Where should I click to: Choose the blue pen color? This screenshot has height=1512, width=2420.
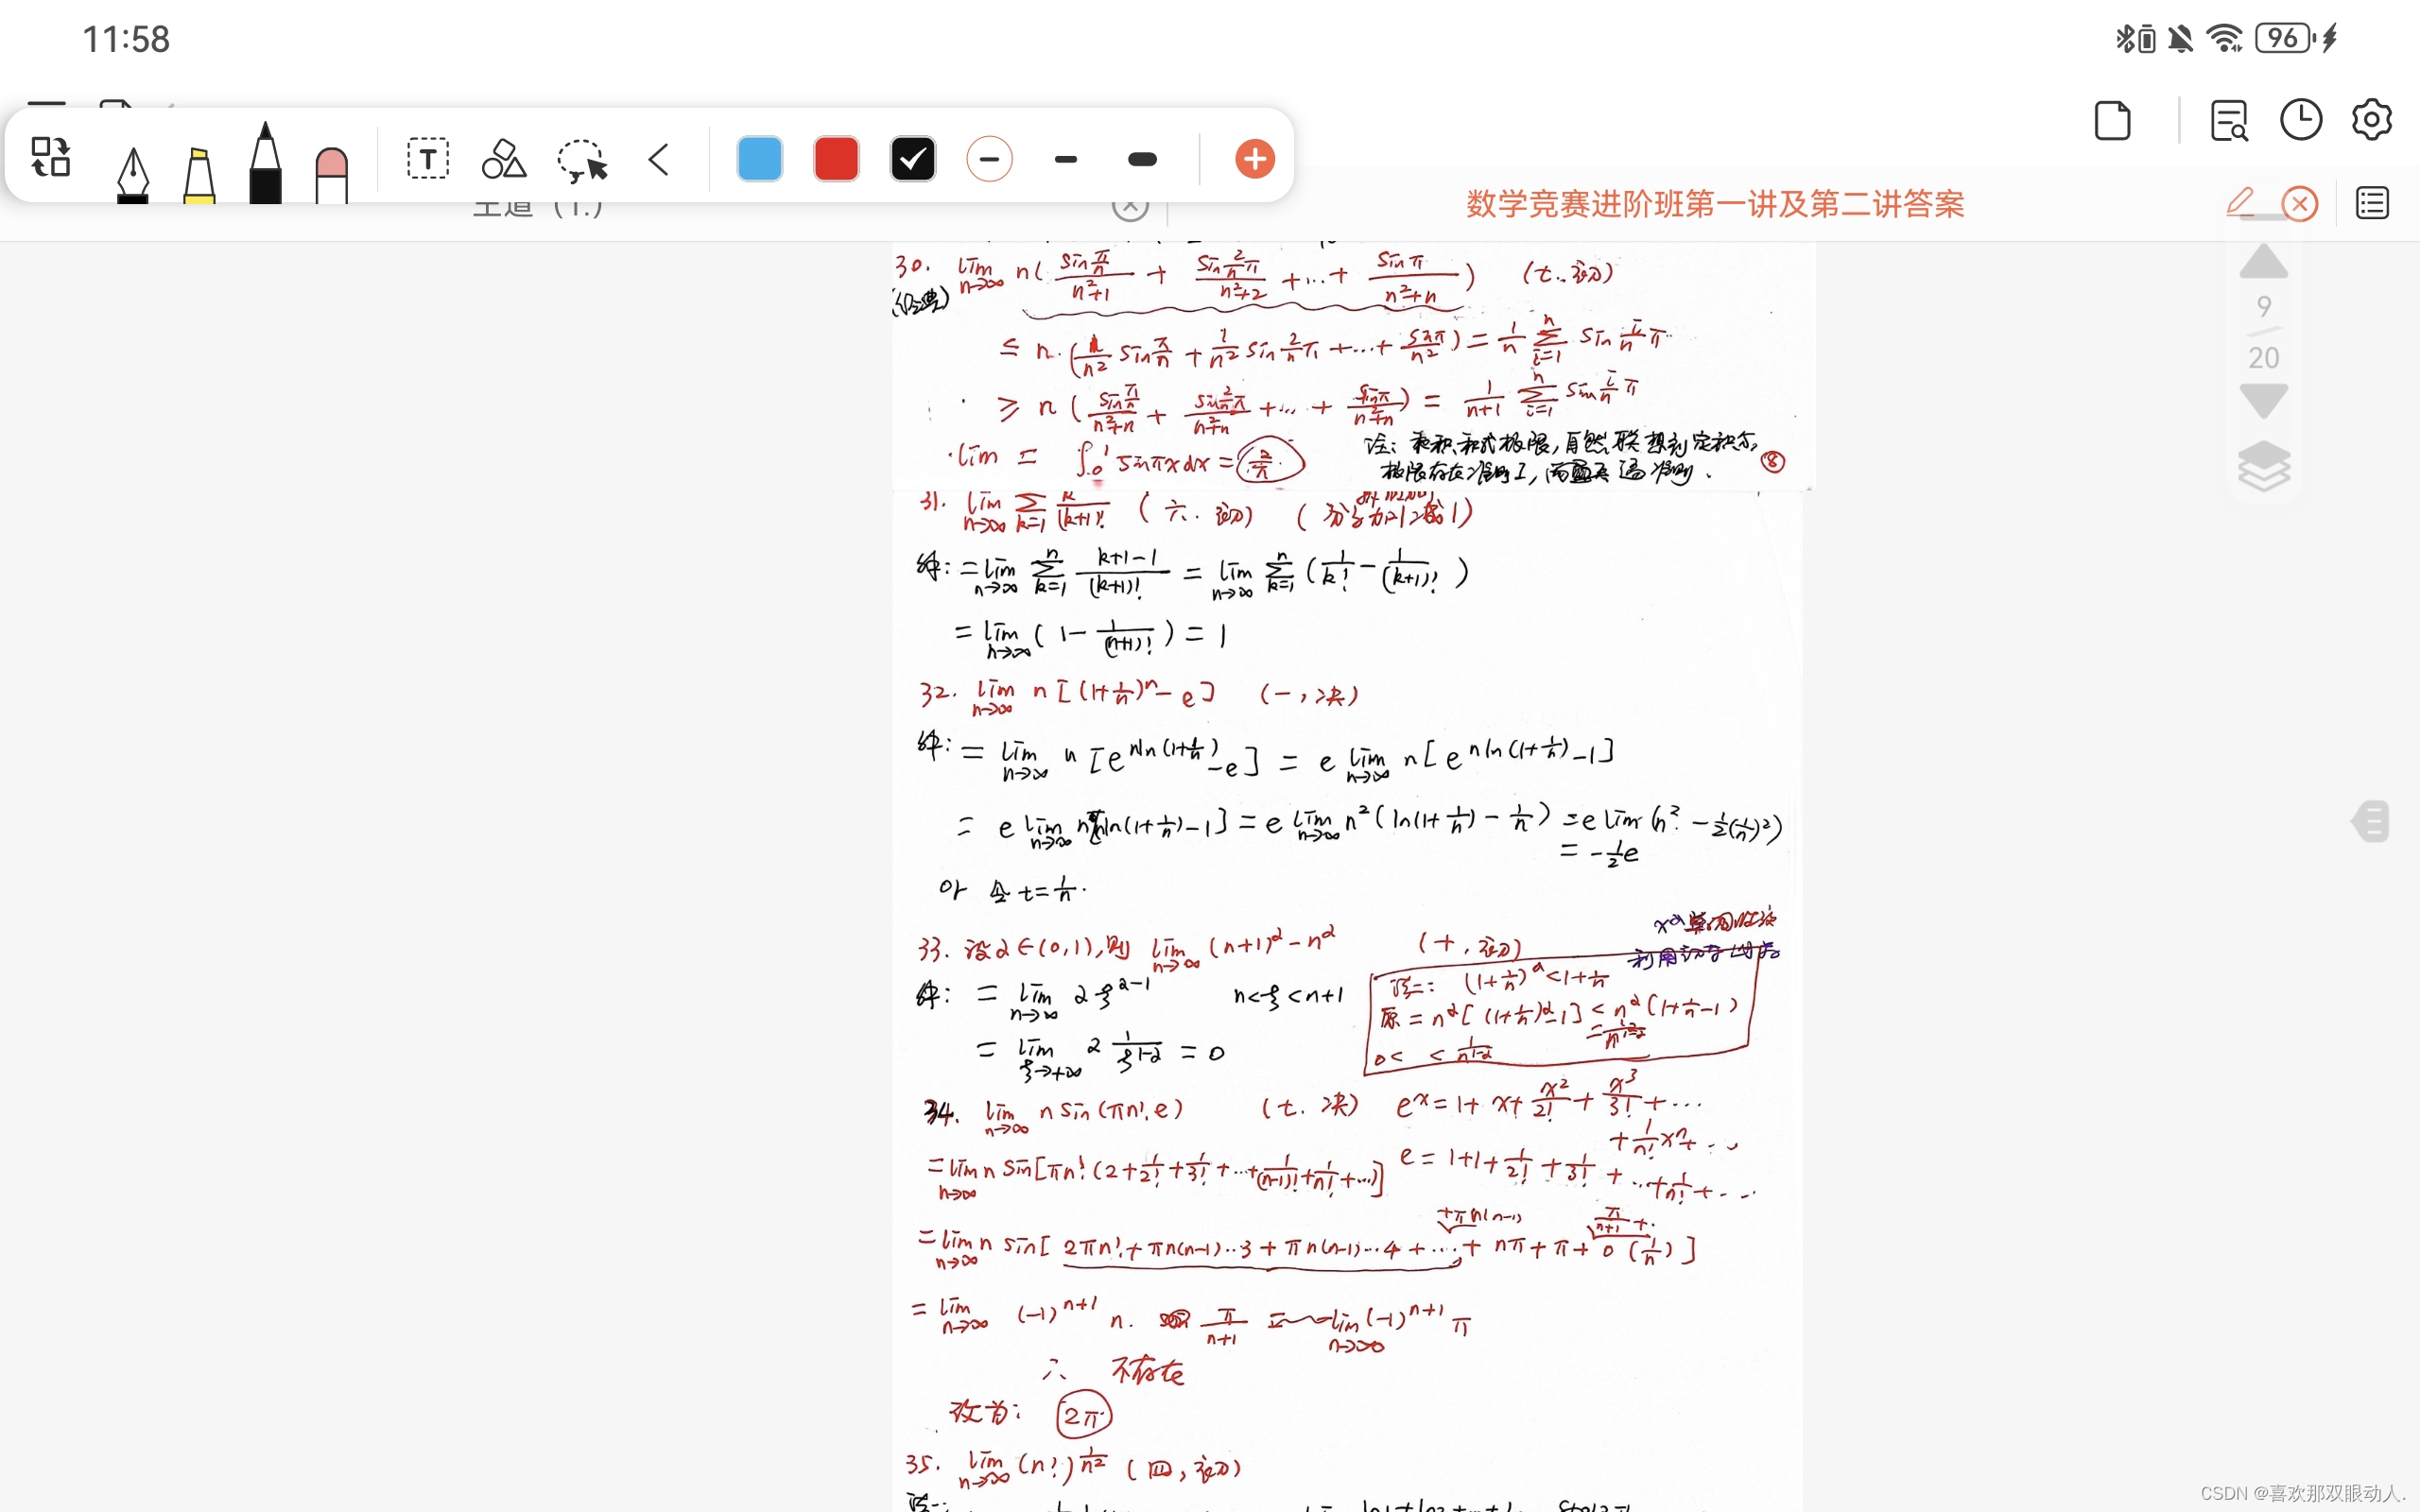[760, 159]
